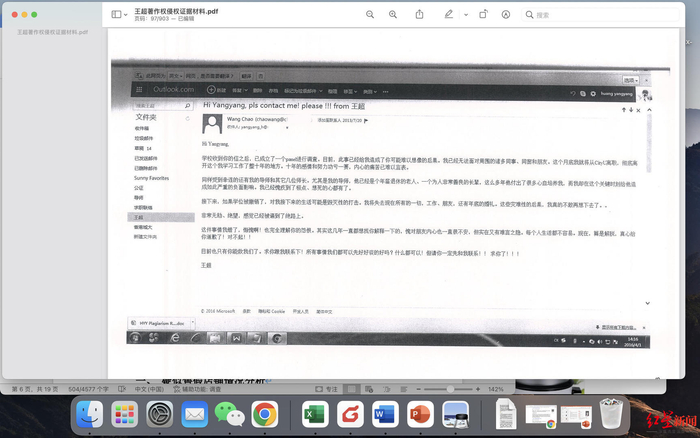Viewport: 700px width, 438px height.
Task: Toggle the Preview sidebar view button
Action: [x=116, y=15]
